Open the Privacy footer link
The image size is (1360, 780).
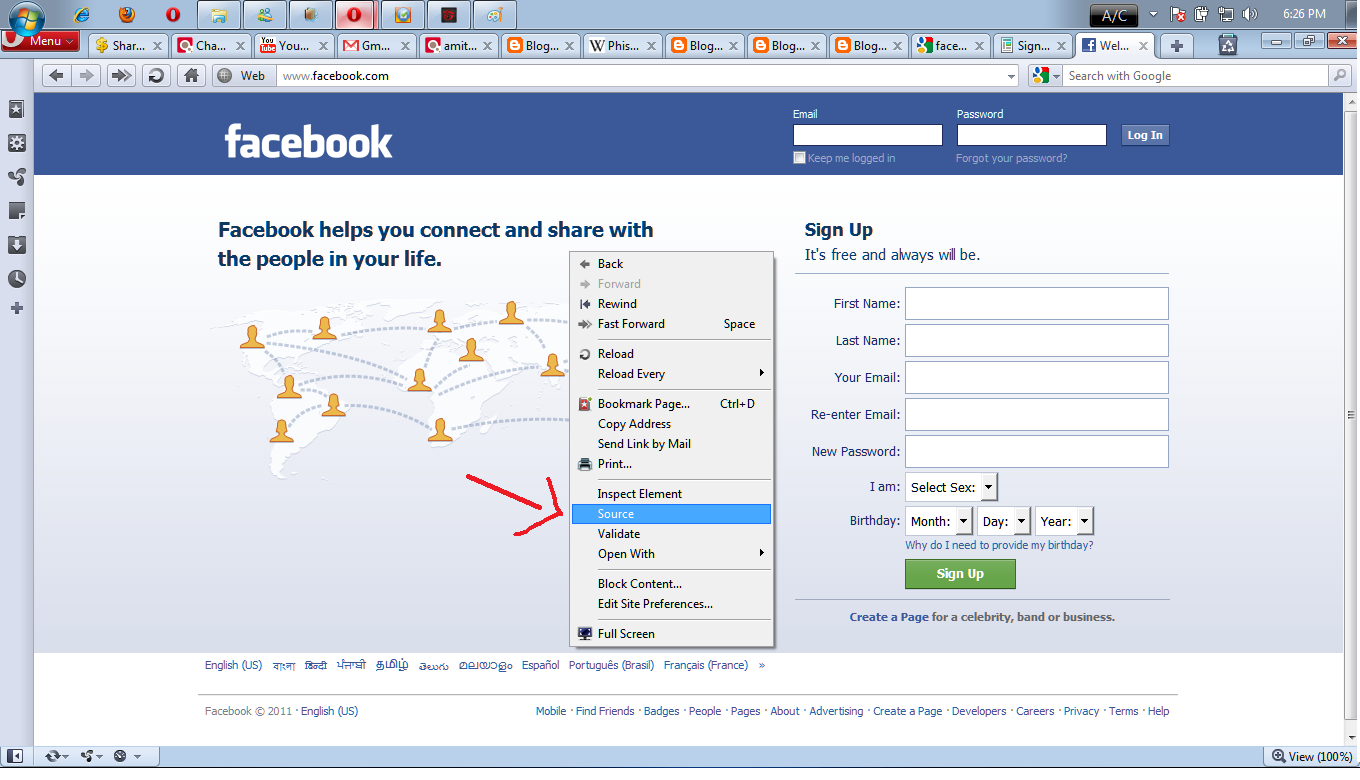point(1081,711)
